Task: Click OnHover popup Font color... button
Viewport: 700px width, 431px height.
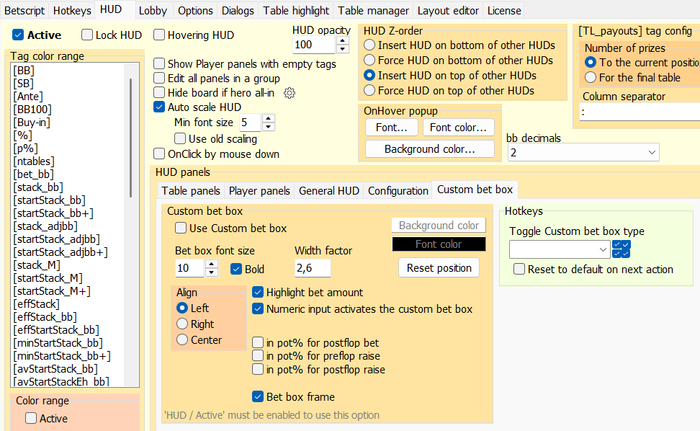Action: 458,127
